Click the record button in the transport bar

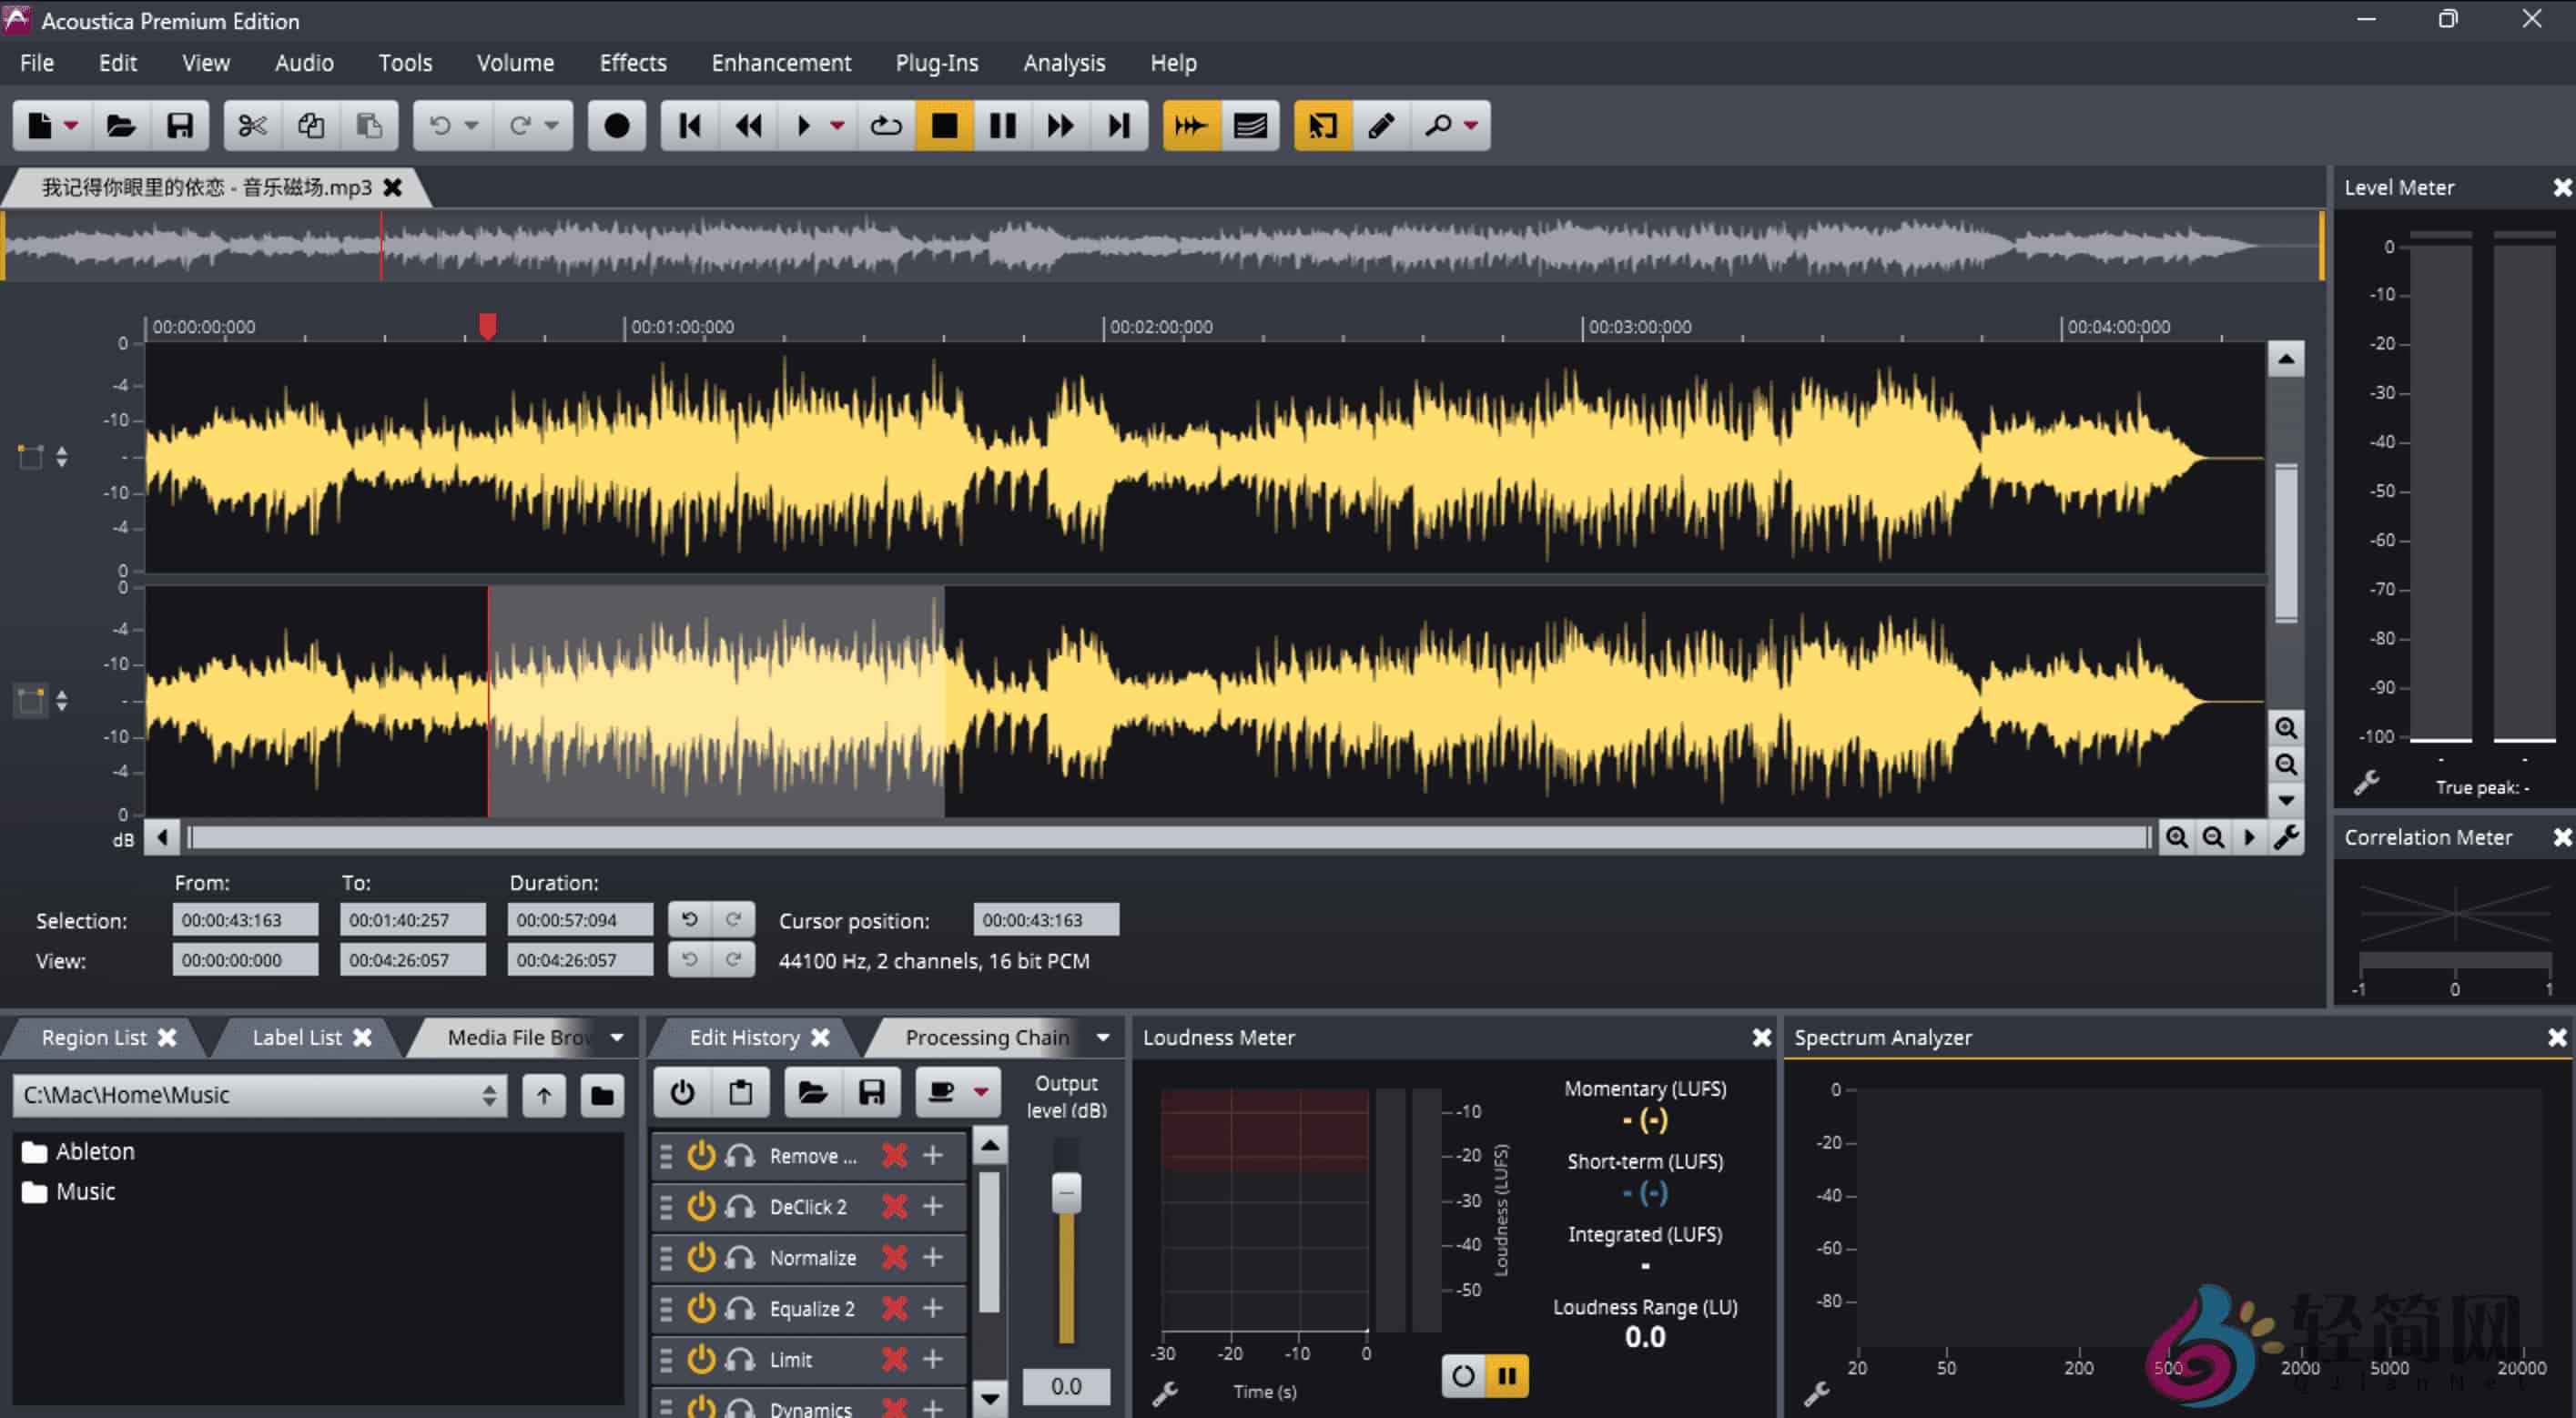pyautogui.click(x=617, y=125)
